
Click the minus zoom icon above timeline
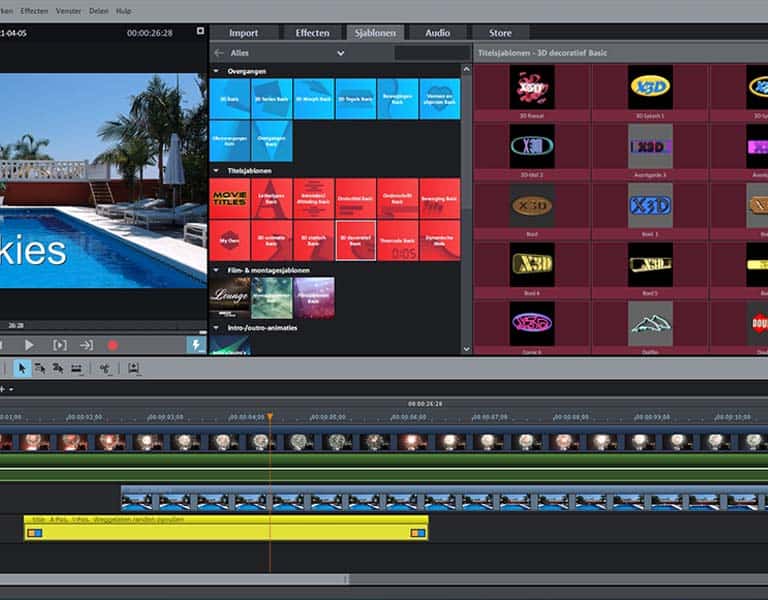(x=11, y=389)
